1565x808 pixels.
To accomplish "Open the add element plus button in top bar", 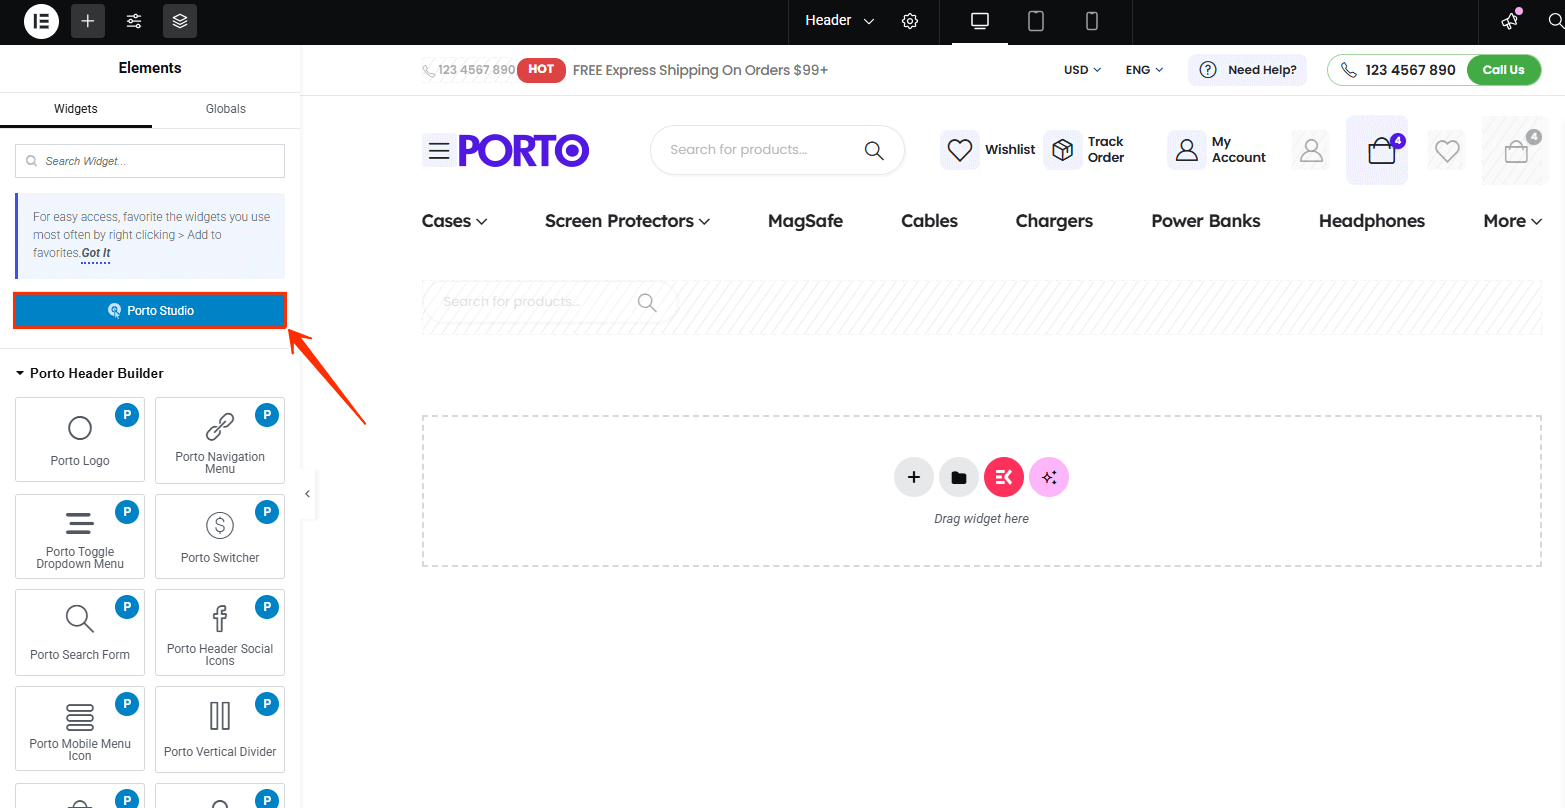I will 88,21.
